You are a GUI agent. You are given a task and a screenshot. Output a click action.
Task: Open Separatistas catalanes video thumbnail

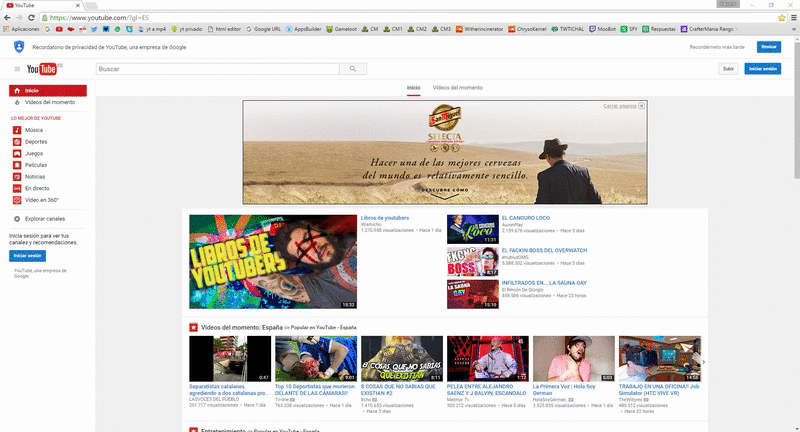pyautogui.click(x=230, y=359)
